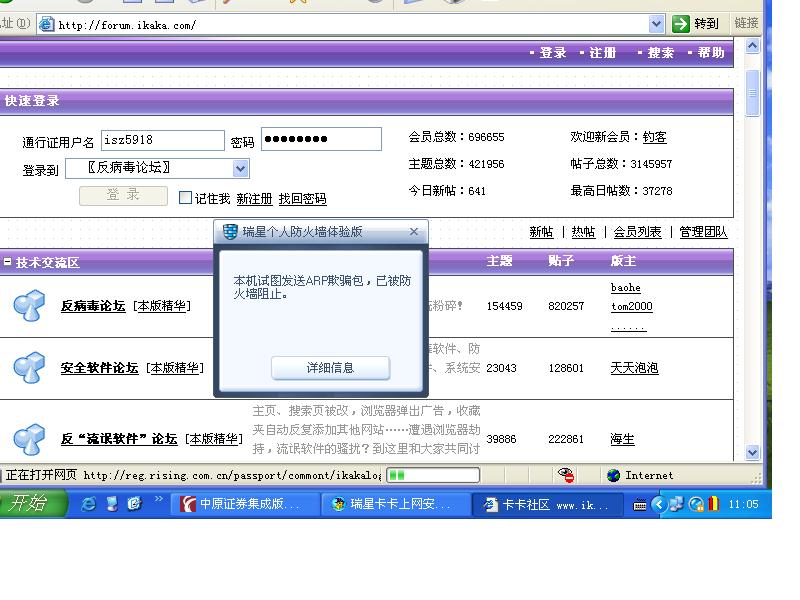Viewport: 800px width, 600px height.
Task: Click the 11:05 system clock
Action: [743, 505]
